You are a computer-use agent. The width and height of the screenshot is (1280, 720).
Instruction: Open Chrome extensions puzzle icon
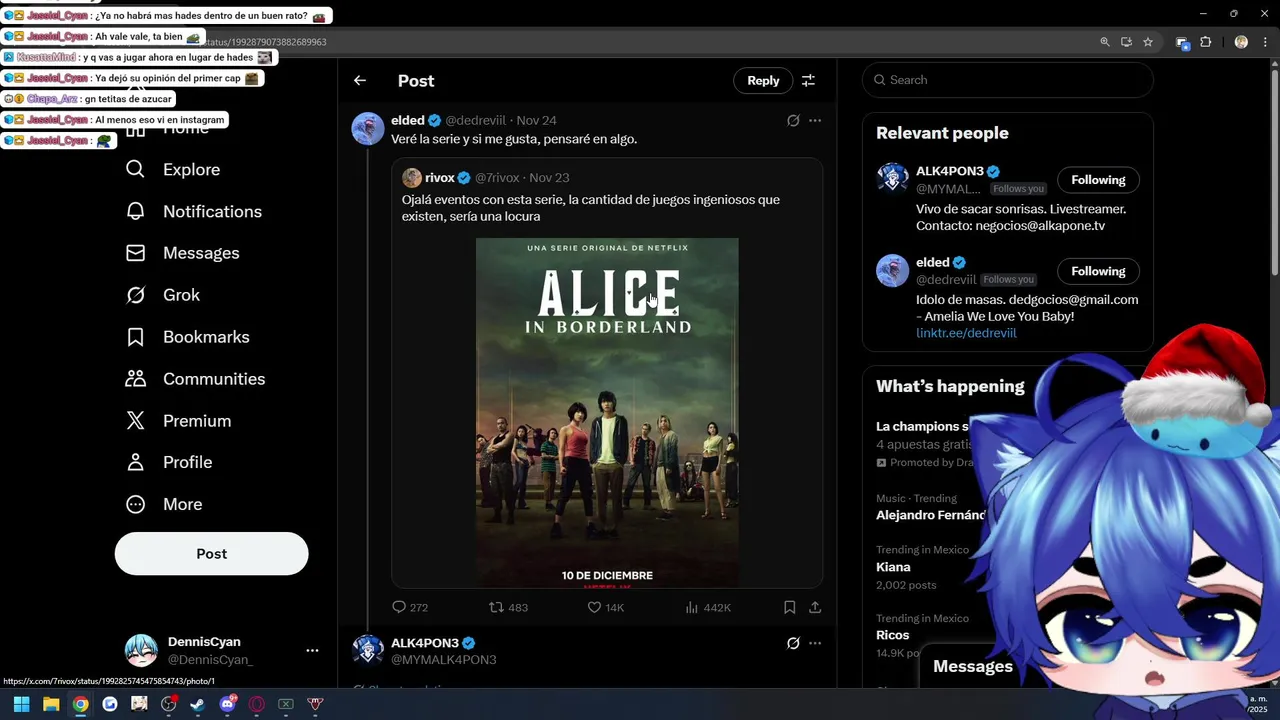[x=1206, y=42]
